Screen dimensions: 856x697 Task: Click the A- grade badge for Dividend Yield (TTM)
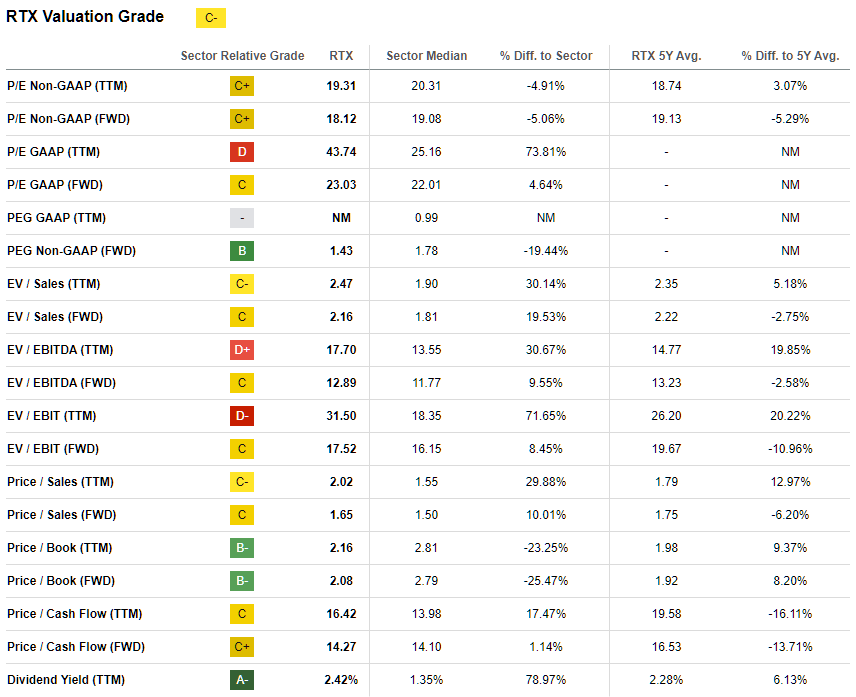coord(242,680)
